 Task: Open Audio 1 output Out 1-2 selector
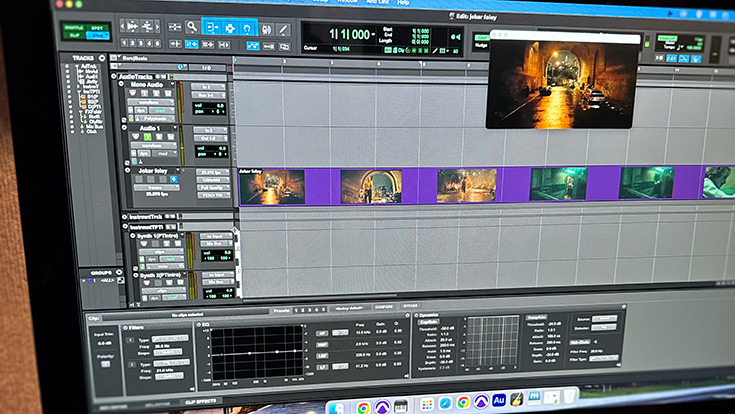pos(210,139)
